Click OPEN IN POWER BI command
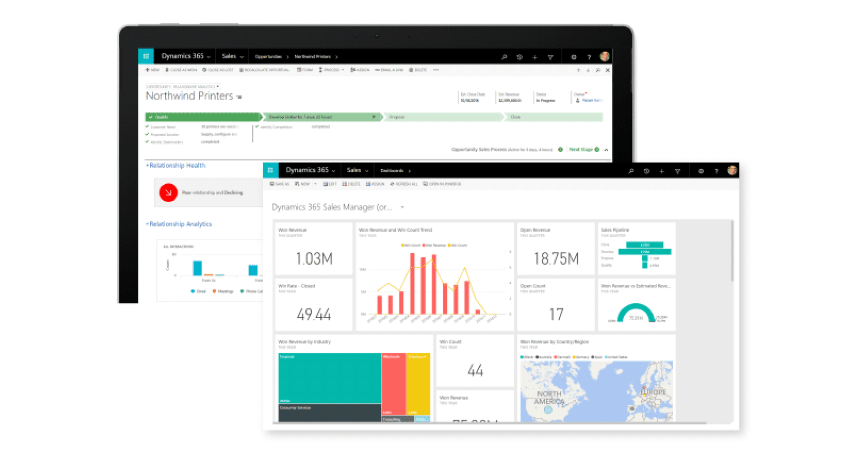This screenshot has height=450, width=853. [x=442, y=184]
